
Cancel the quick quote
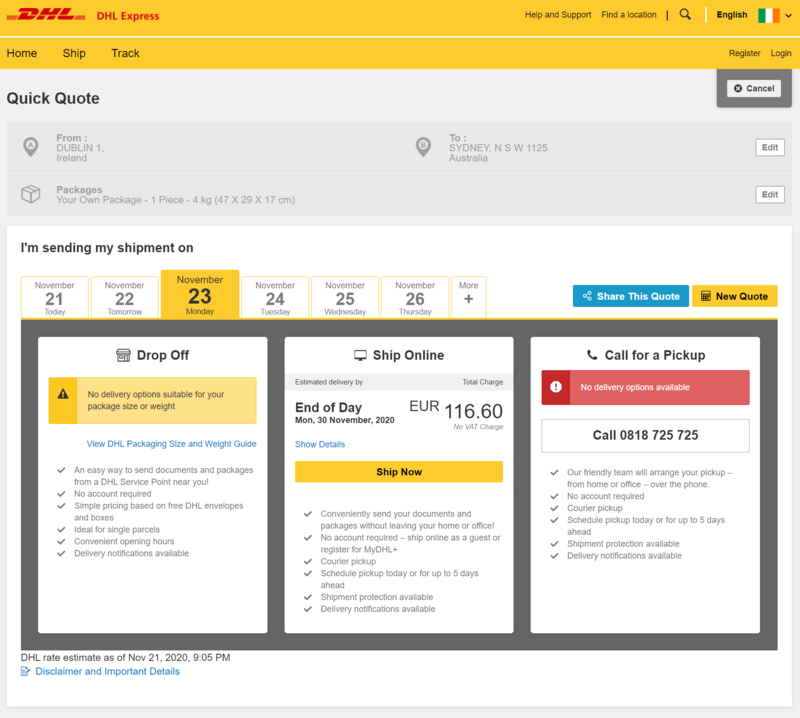coord(754,88)
